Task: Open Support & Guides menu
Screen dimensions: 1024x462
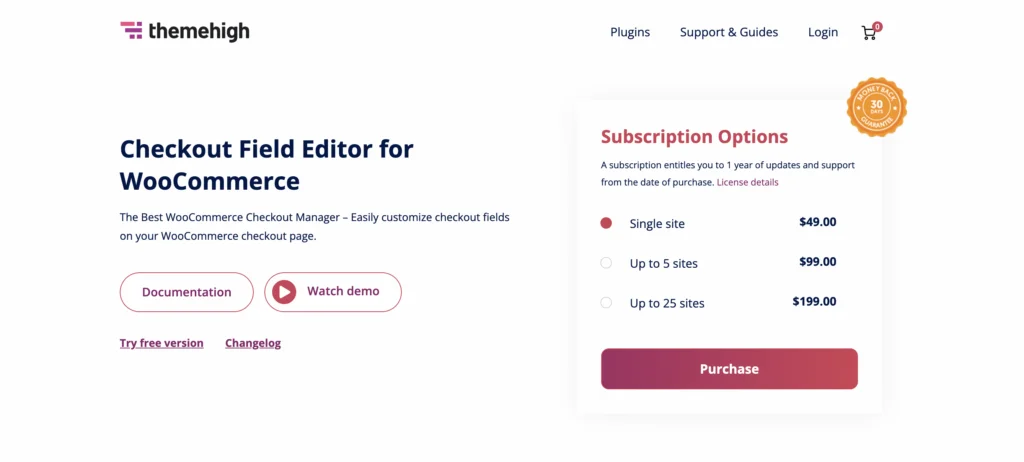Action: (x=729, y=32)
